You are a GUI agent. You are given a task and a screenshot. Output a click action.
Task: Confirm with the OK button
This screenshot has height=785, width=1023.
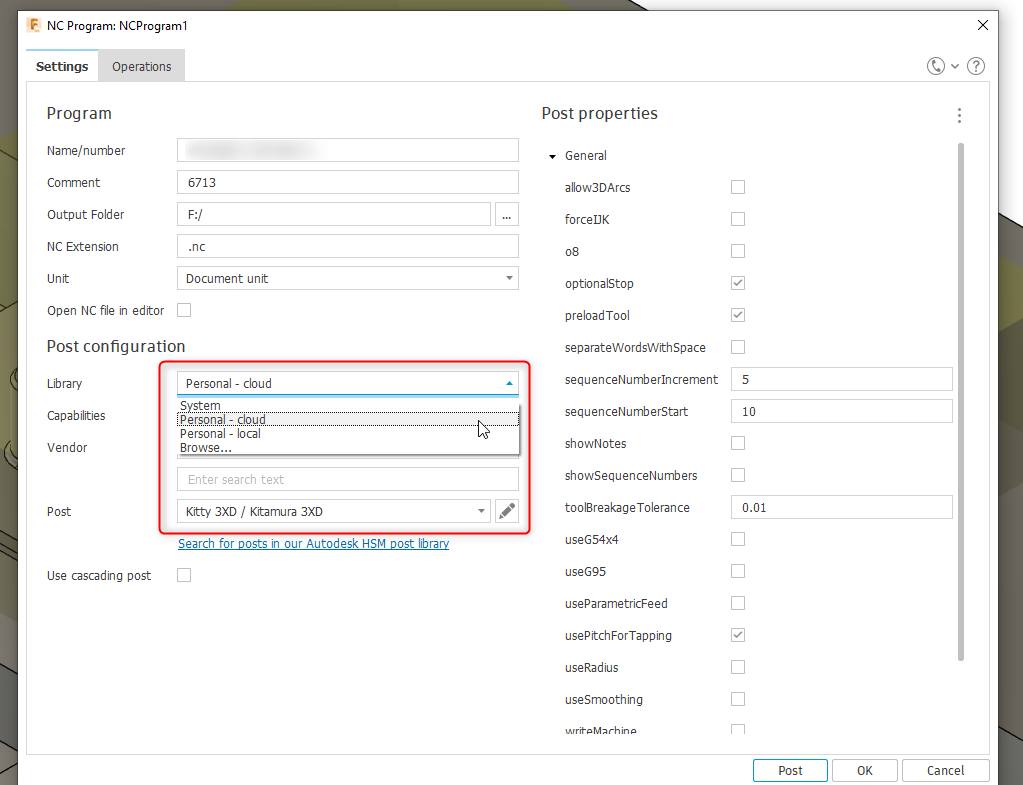point(864,770)
